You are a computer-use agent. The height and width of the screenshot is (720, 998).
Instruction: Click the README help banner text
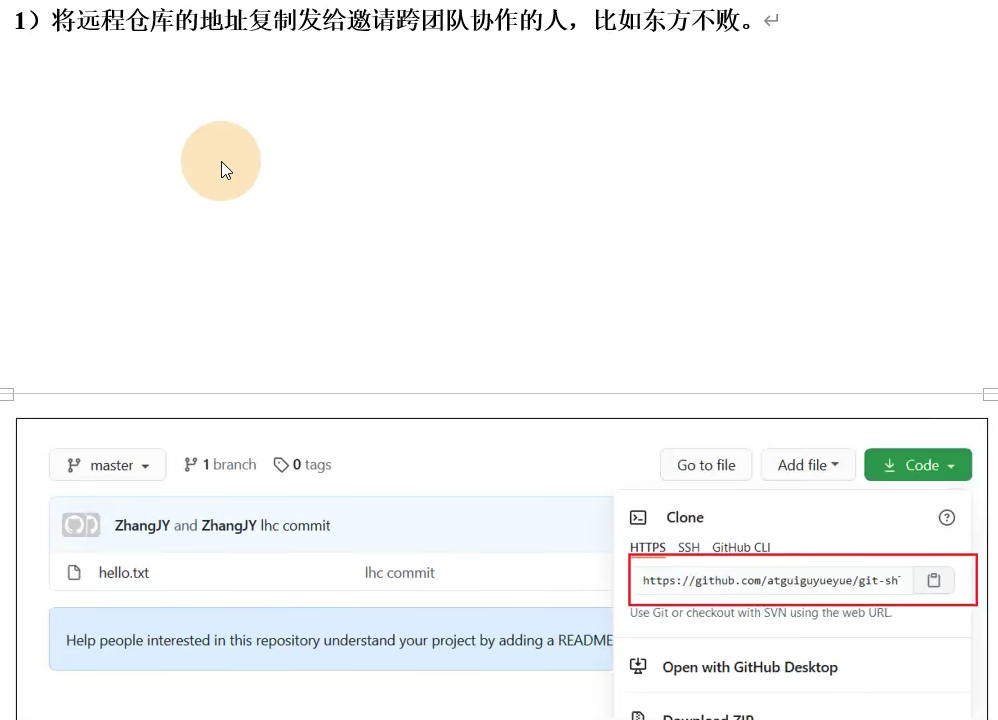(x=339, y=640)
